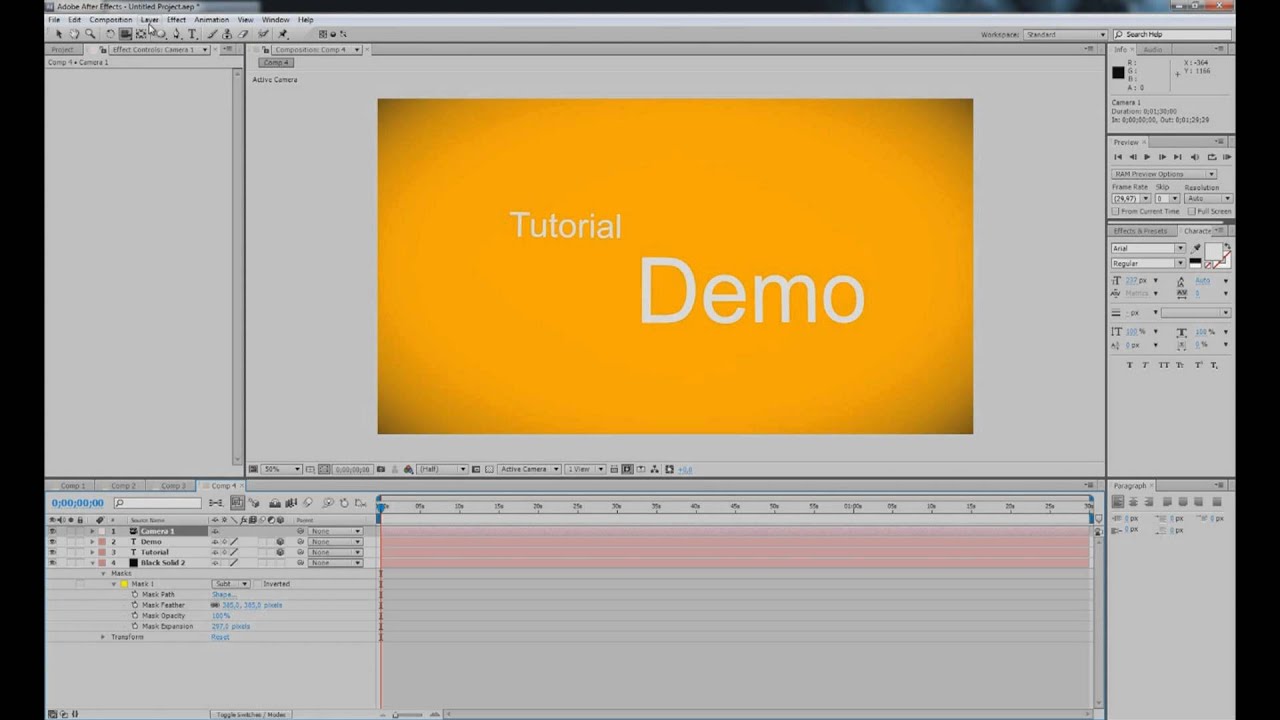Open the Arial font family dropdown
The height and width of the screenshot is (720, 1280).
(x=1180, y=248)
